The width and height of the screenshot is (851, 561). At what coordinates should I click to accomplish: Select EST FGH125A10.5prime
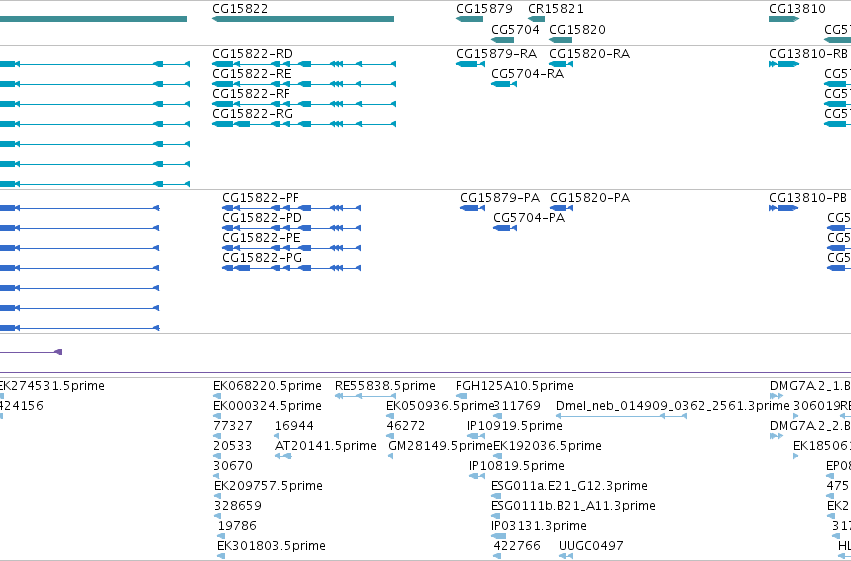(x=461, y=396)
